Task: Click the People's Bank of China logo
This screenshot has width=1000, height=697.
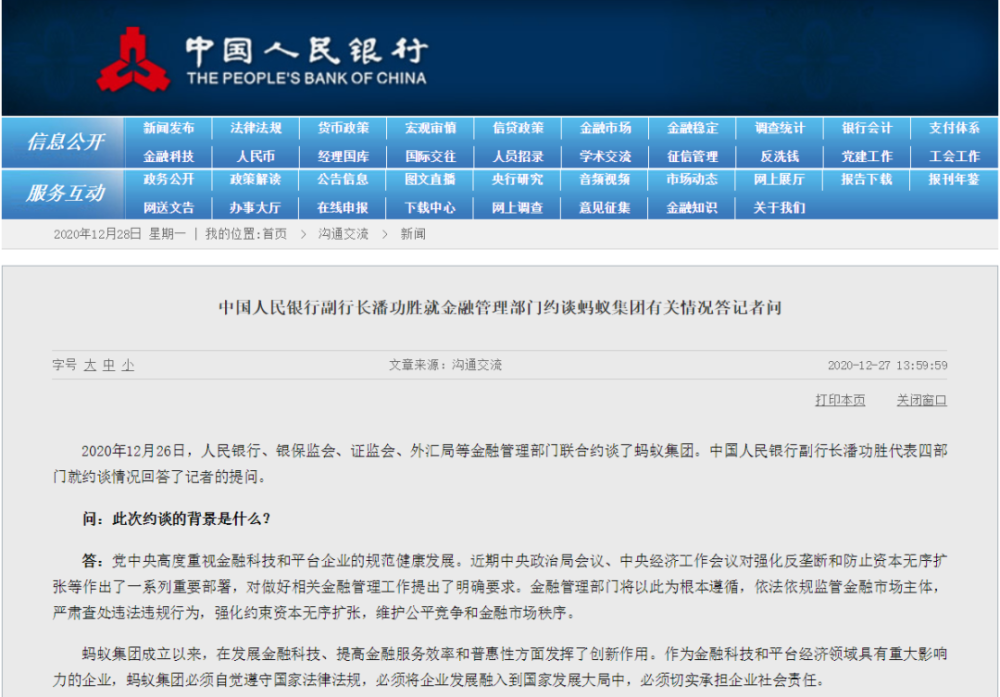Action: pyautogui.click(x=261, y=61)
